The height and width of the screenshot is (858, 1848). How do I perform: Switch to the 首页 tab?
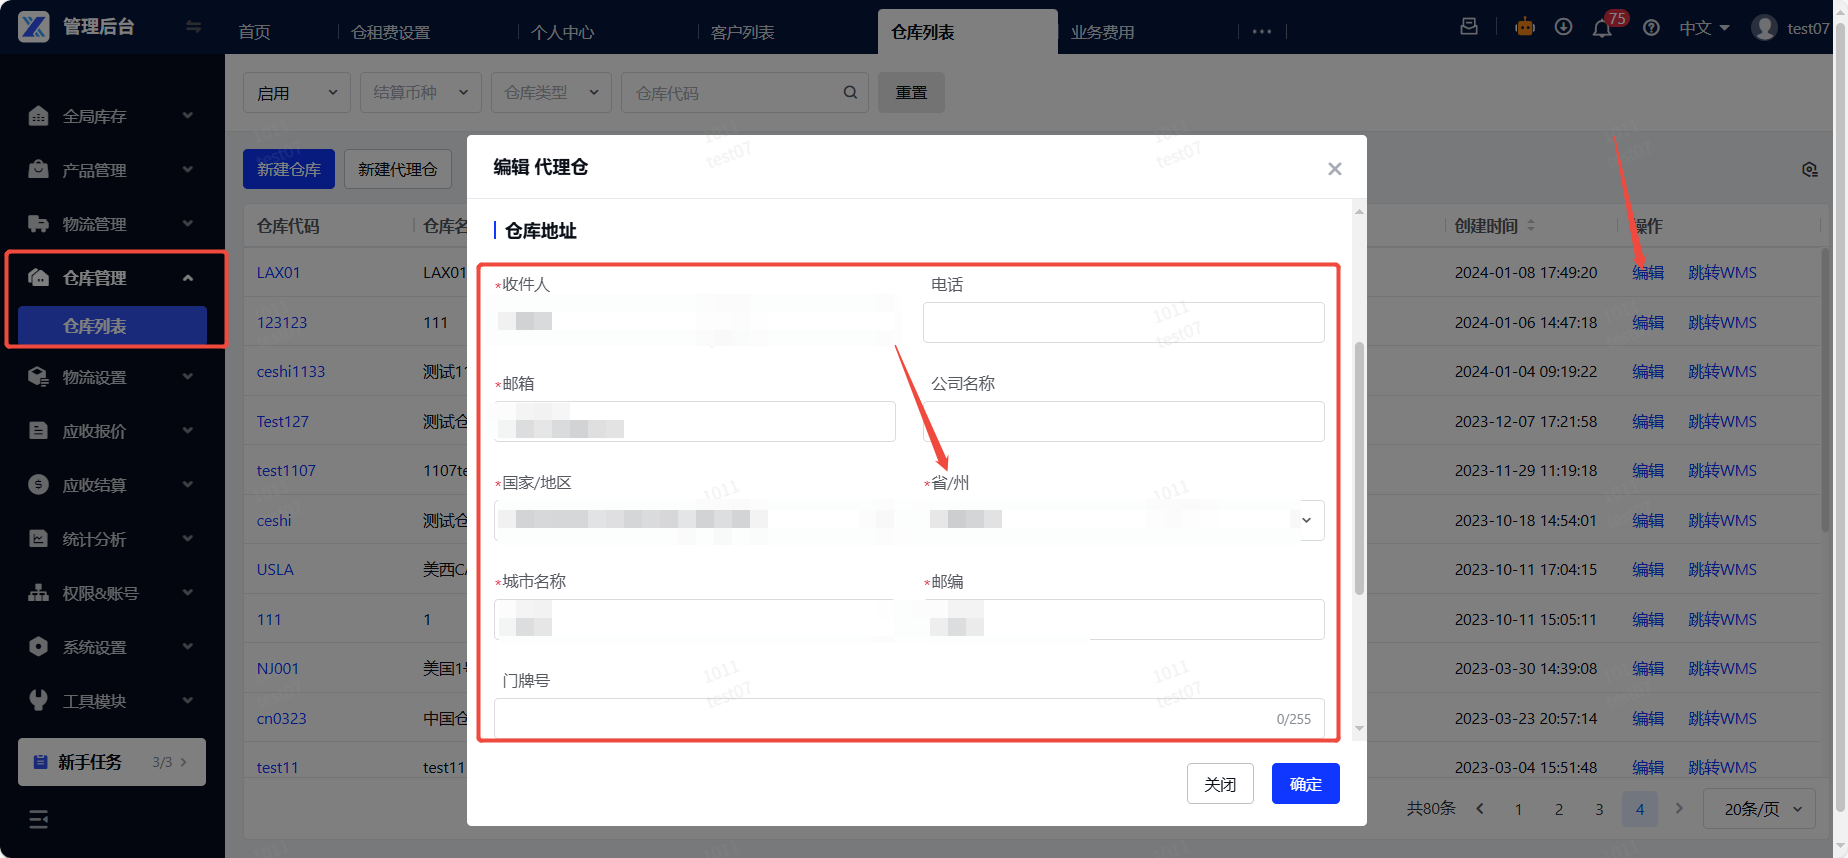pos(254,32)
